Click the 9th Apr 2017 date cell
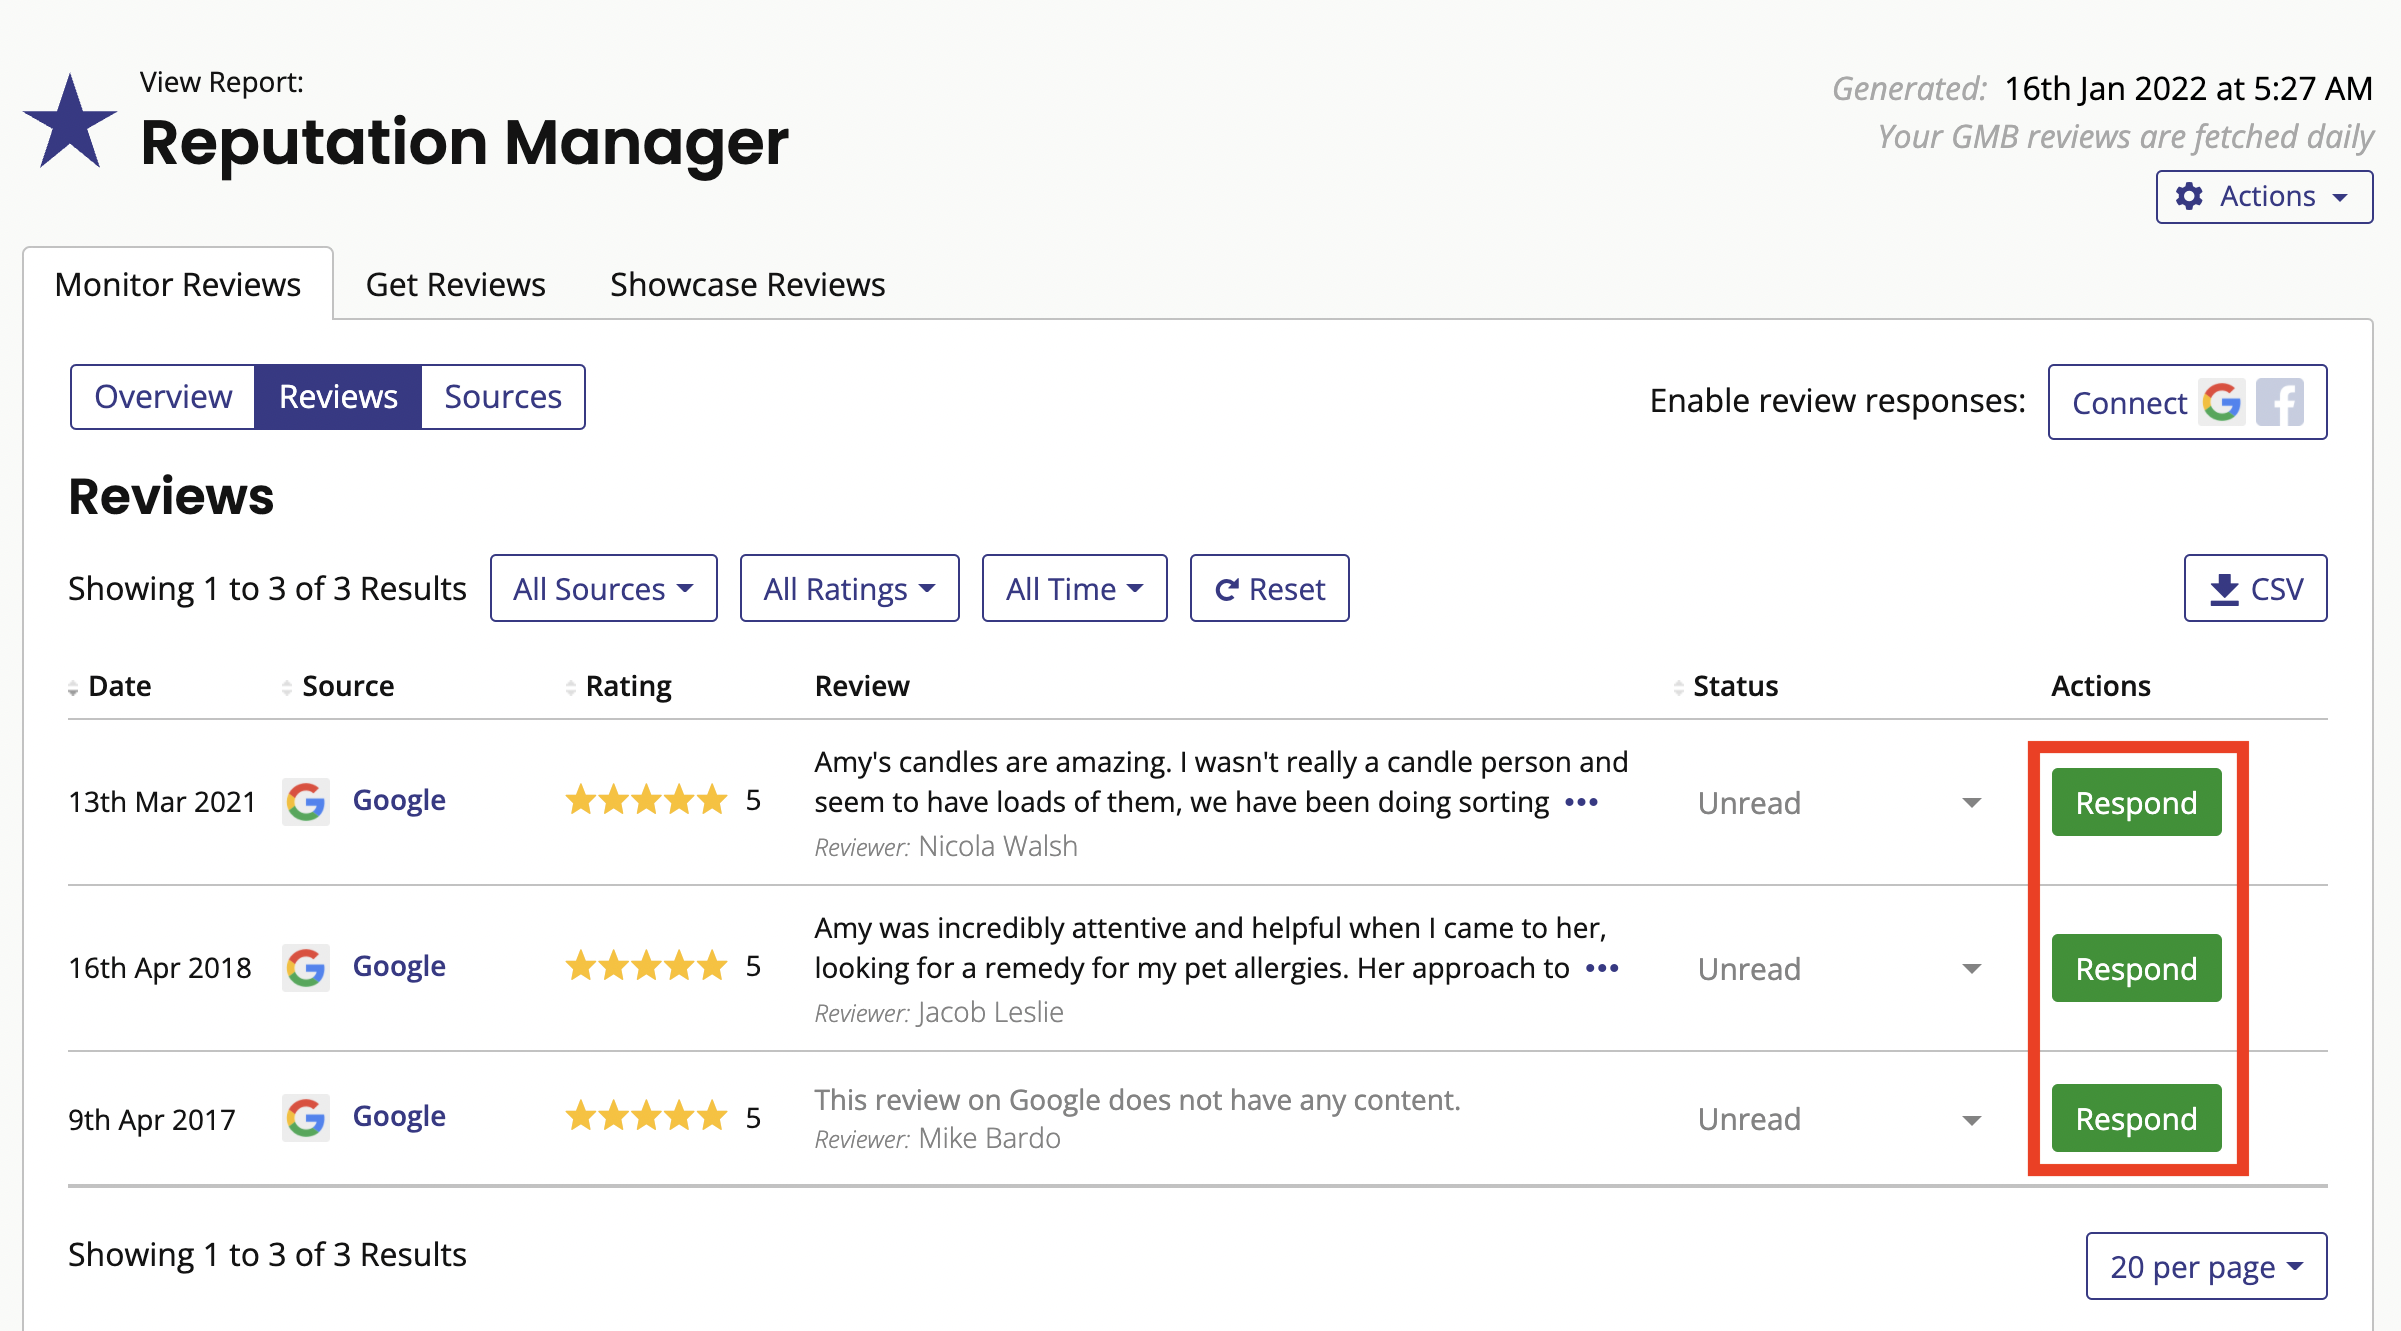 pyautogui.click(x=152, y=1119)
